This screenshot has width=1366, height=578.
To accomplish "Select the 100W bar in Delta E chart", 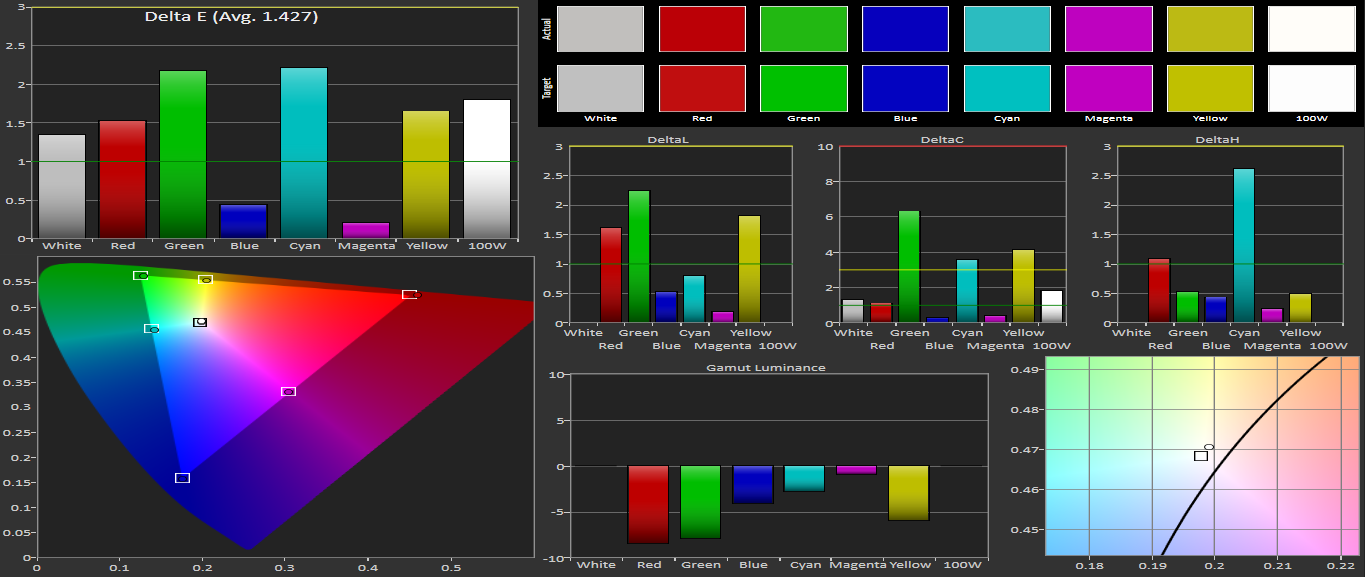I will click(x=487, y=168).
